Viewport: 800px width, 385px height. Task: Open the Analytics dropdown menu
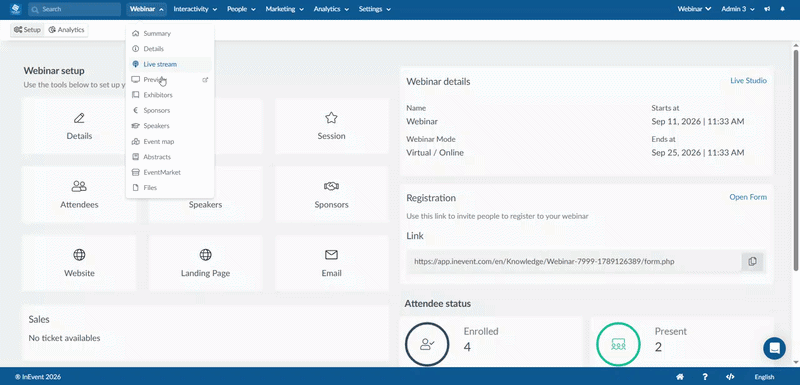(331, 9)
